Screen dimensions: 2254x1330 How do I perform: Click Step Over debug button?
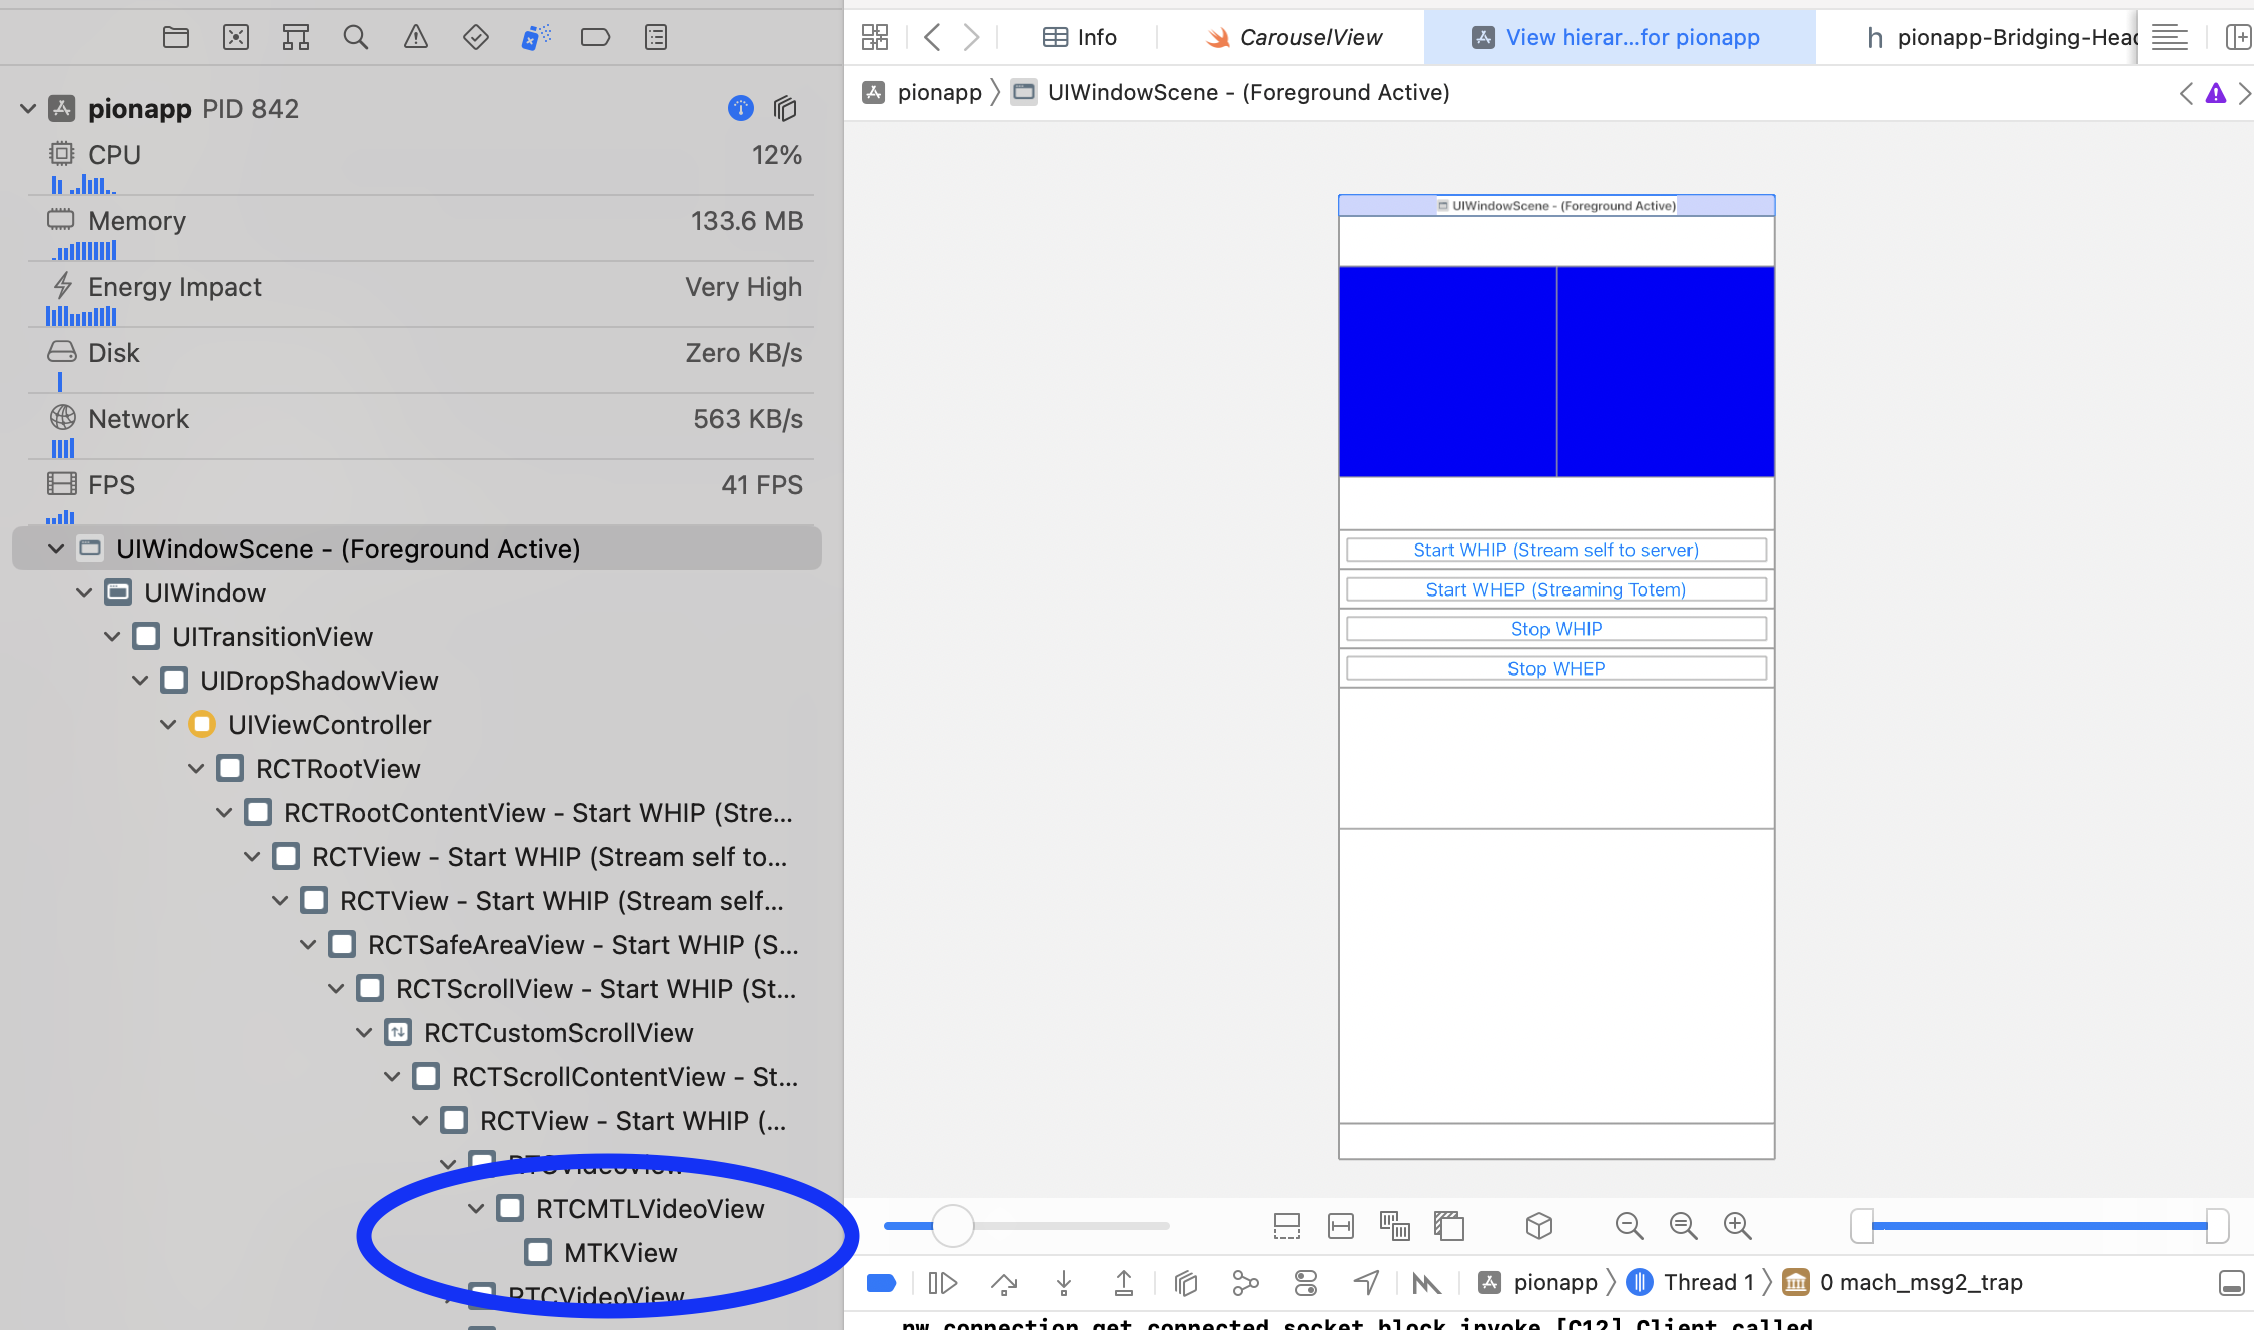[1004, 1282]
